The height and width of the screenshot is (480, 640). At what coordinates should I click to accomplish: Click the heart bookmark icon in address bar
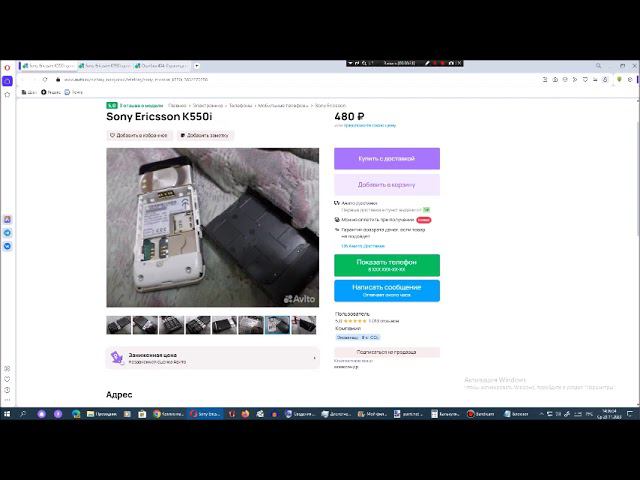[x=585, y=80]
